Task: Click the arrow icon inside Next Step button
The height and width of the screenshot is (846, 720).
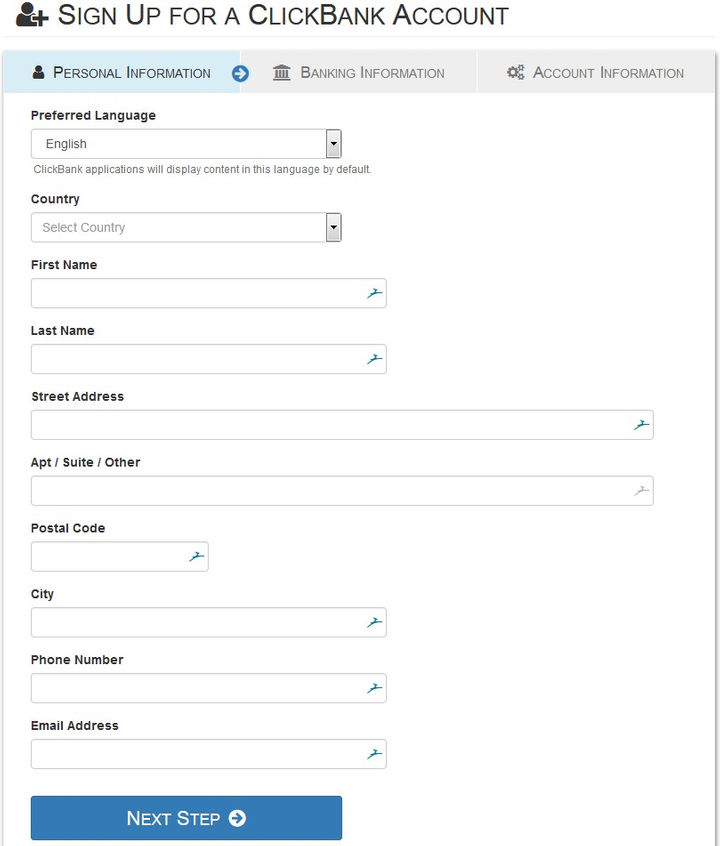Action: (x=237, y=818)
